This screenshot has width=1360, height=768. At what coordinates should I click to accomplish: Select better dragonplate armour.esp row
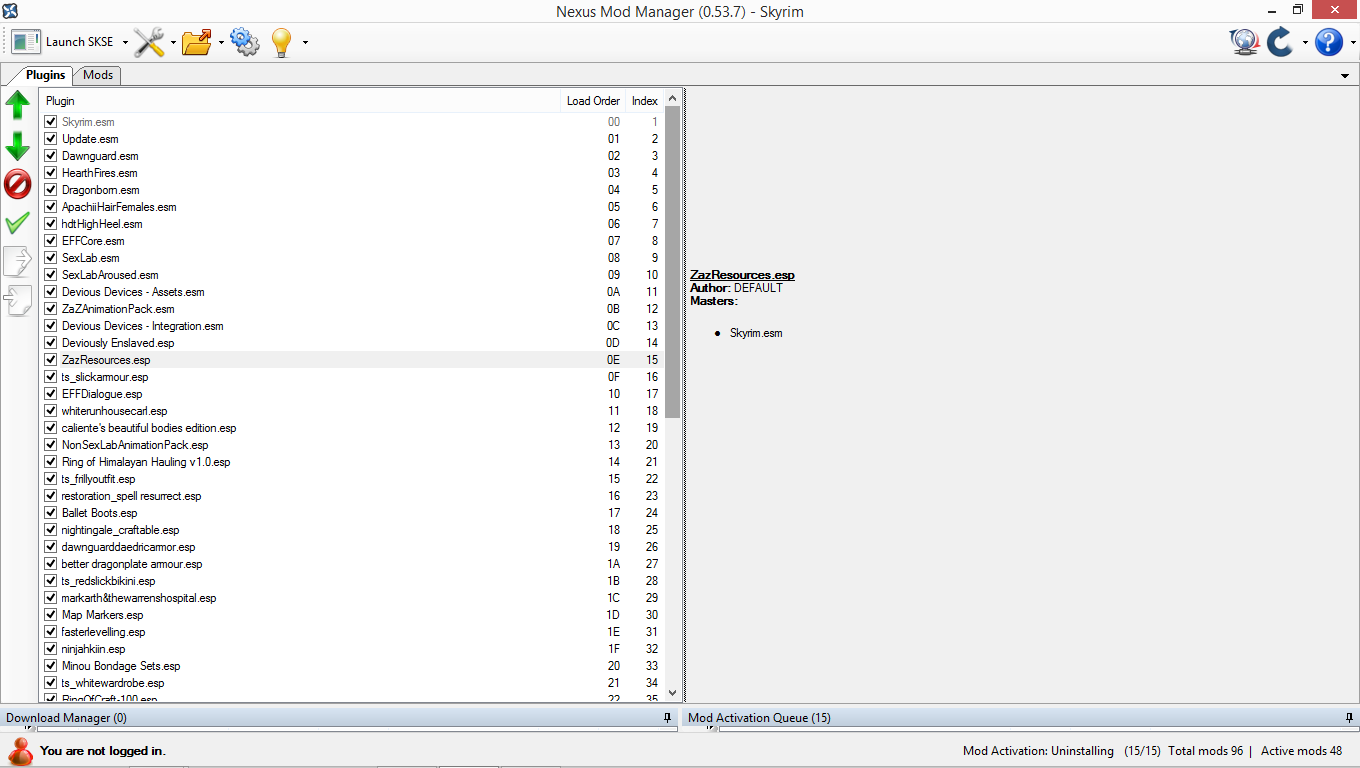click(x=352, y=564)
